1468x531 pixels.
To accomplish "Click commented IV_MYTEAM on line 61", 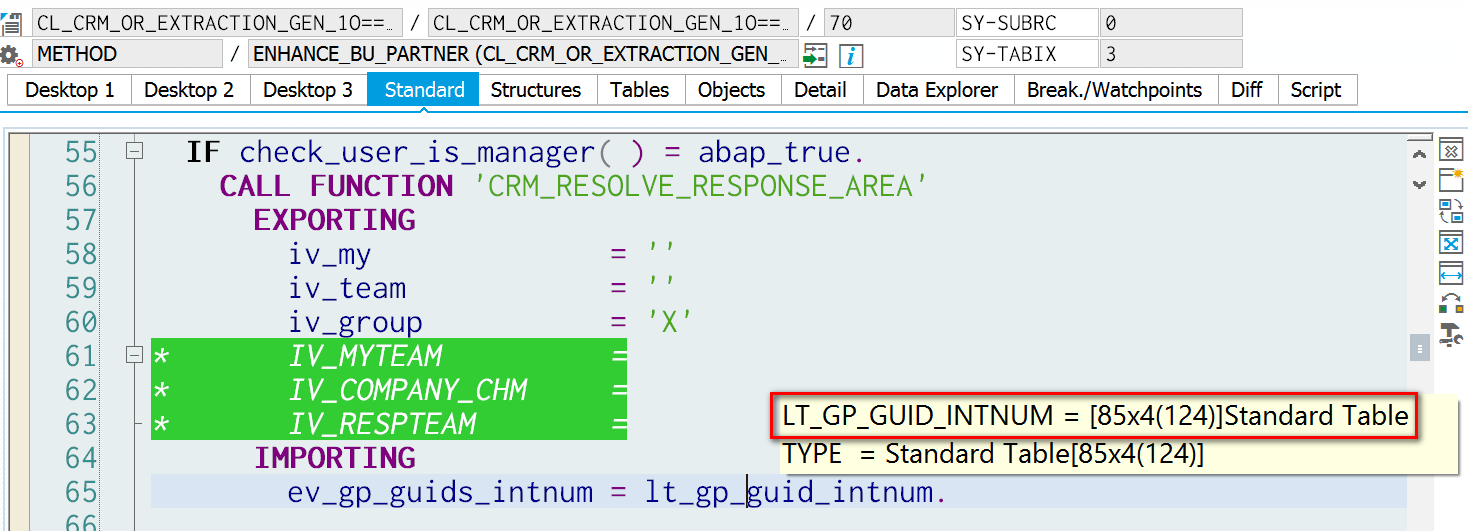I will tap(365, 356).
